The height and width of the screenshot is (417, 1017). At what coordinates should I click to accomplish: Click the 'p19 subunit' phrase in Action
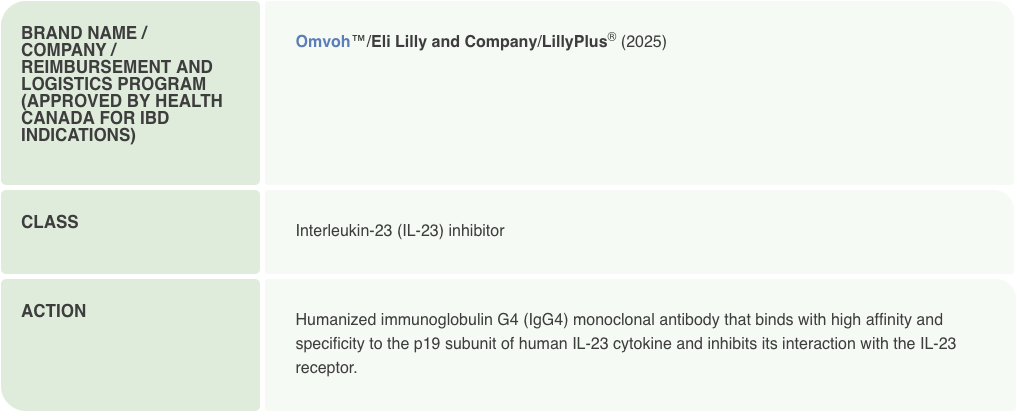point(454,344)
